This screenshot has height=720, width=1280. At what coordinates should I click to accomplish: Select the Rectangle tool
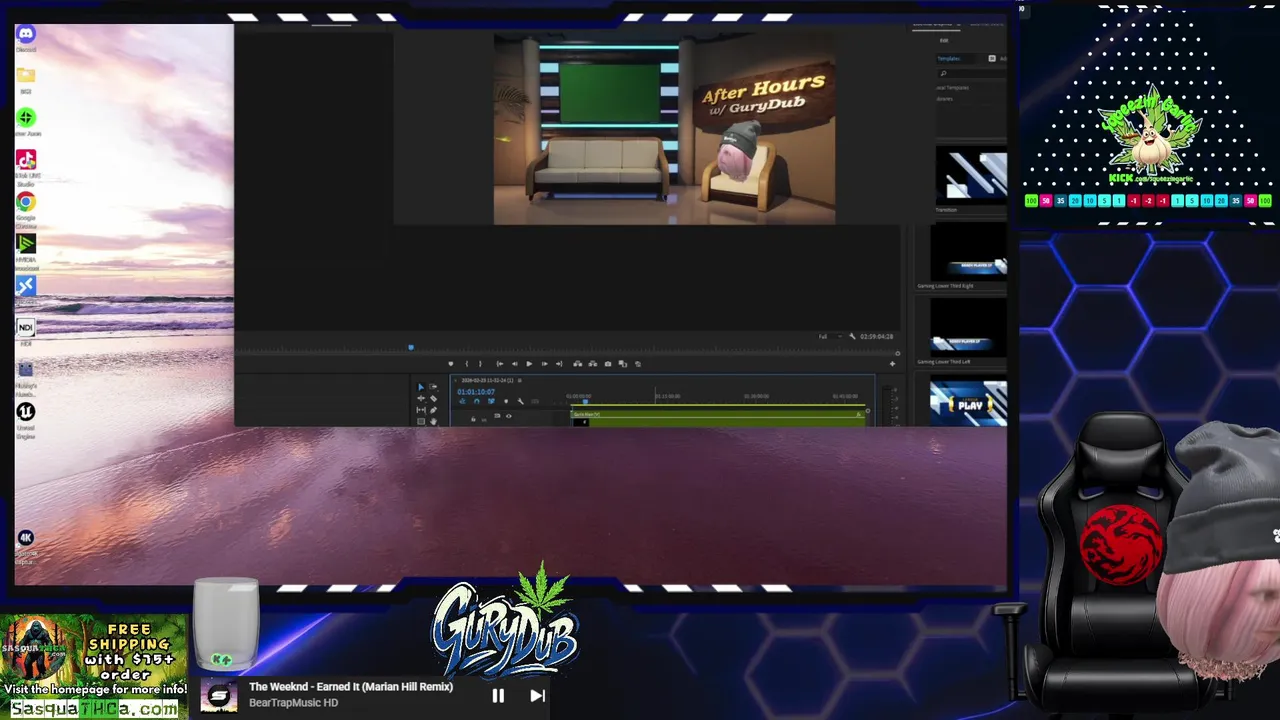pyautogui.click(x=421, y=421)
